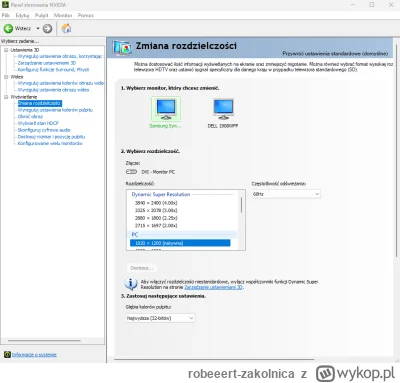Screen dimensions: 400x383
Task: Open Dostosuj rozmiar i pozycję pulpitu
Action: [x=51, y=137]
